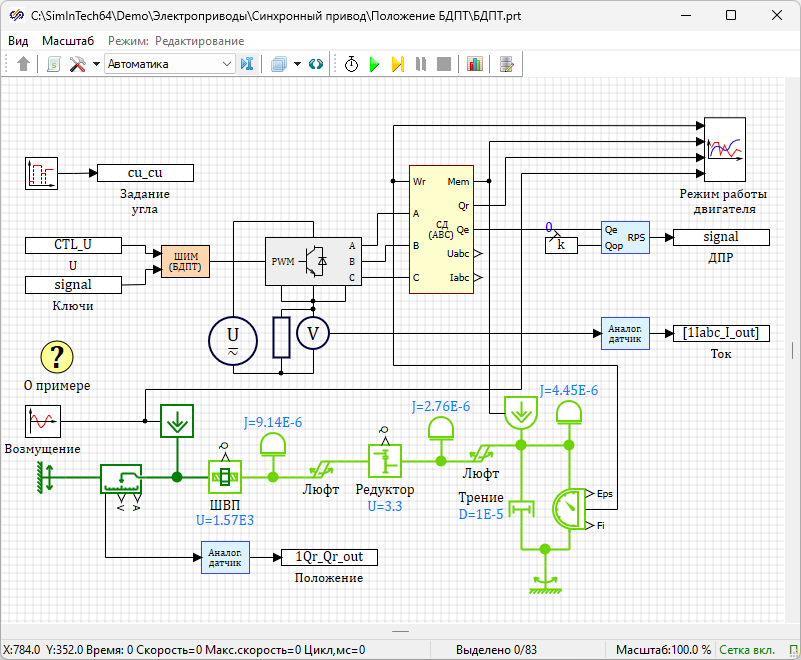
Task: Expand the arrow next to tools icon
Action: tap(96, 64)
